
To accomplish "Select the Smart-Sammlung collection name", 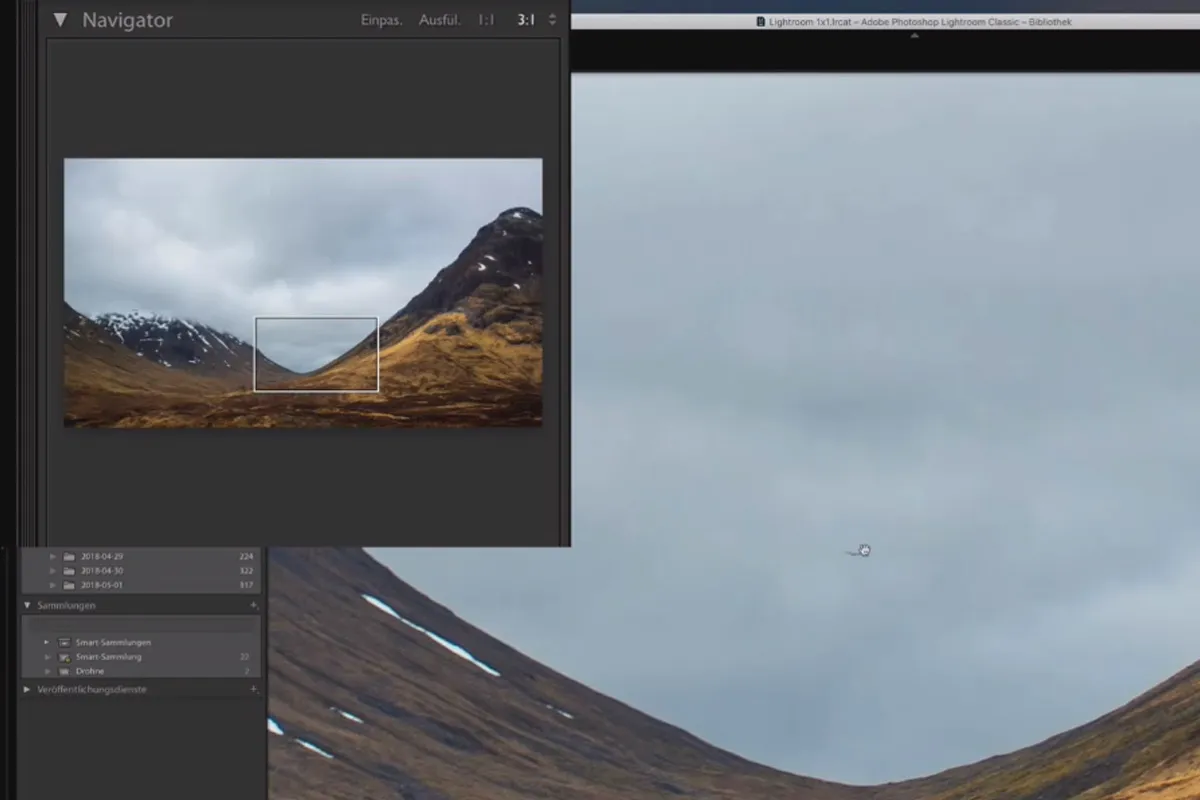I will [x=109, y=657].
